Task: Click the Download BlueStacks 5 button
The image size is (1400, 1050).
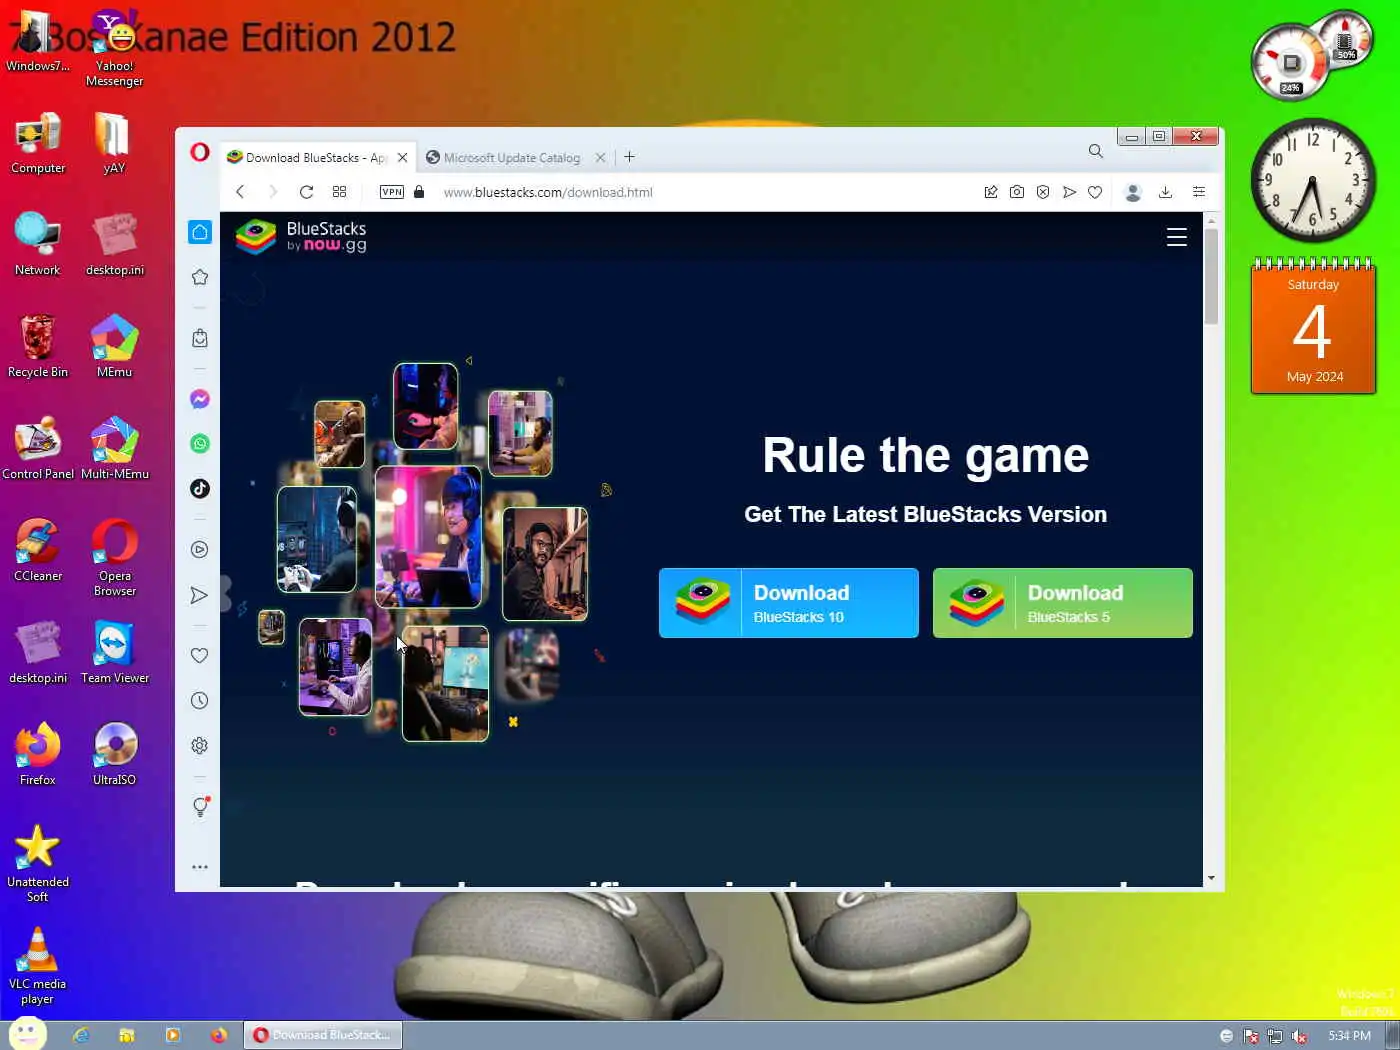Action: [1063, 603]
